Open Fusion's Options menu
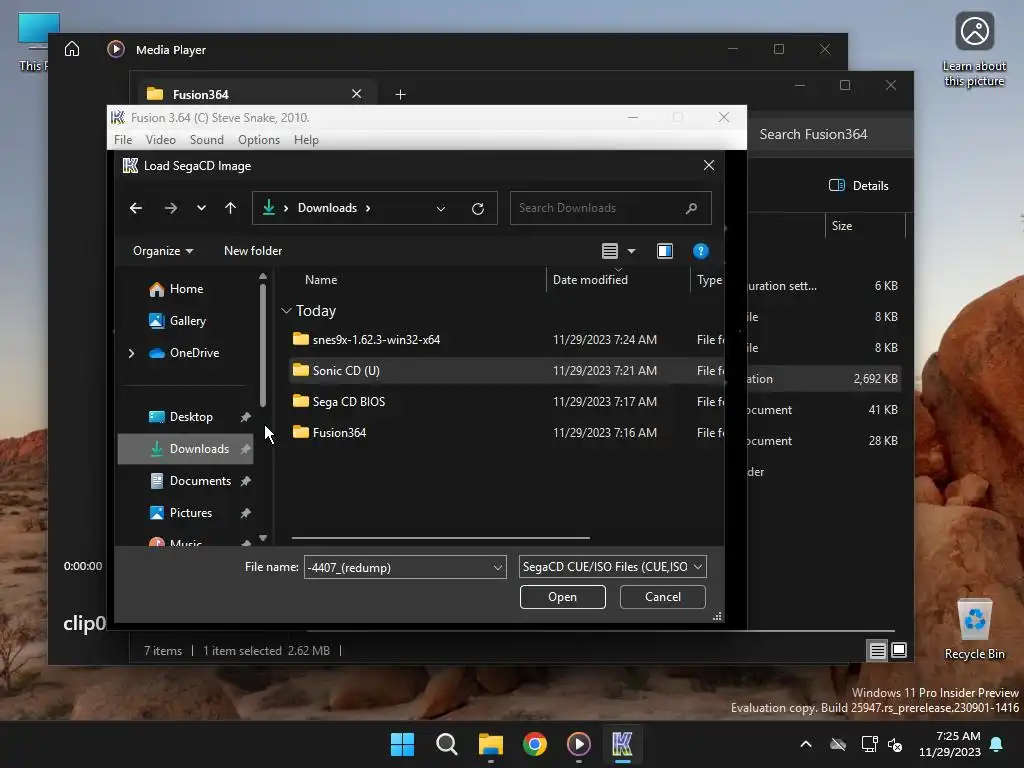The height and width of the screenshot is (768, 1024). [x=259, y=140]
